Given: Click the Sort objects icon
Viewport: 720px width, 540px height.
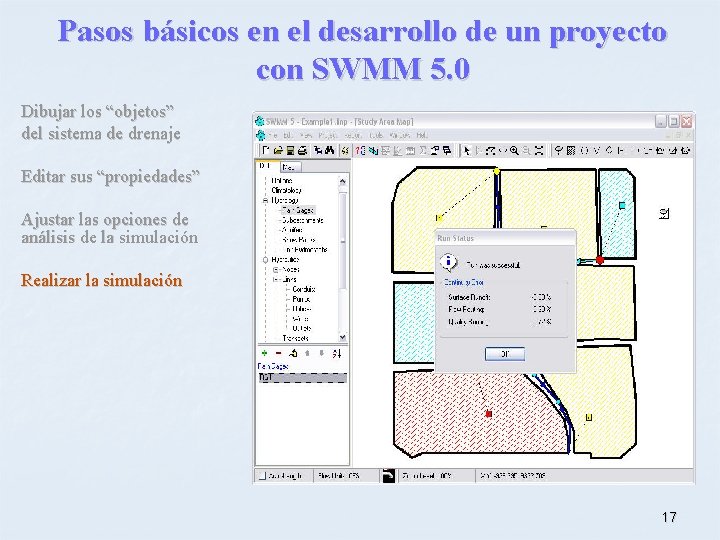Looking at the screenshot, I should 337,353.
